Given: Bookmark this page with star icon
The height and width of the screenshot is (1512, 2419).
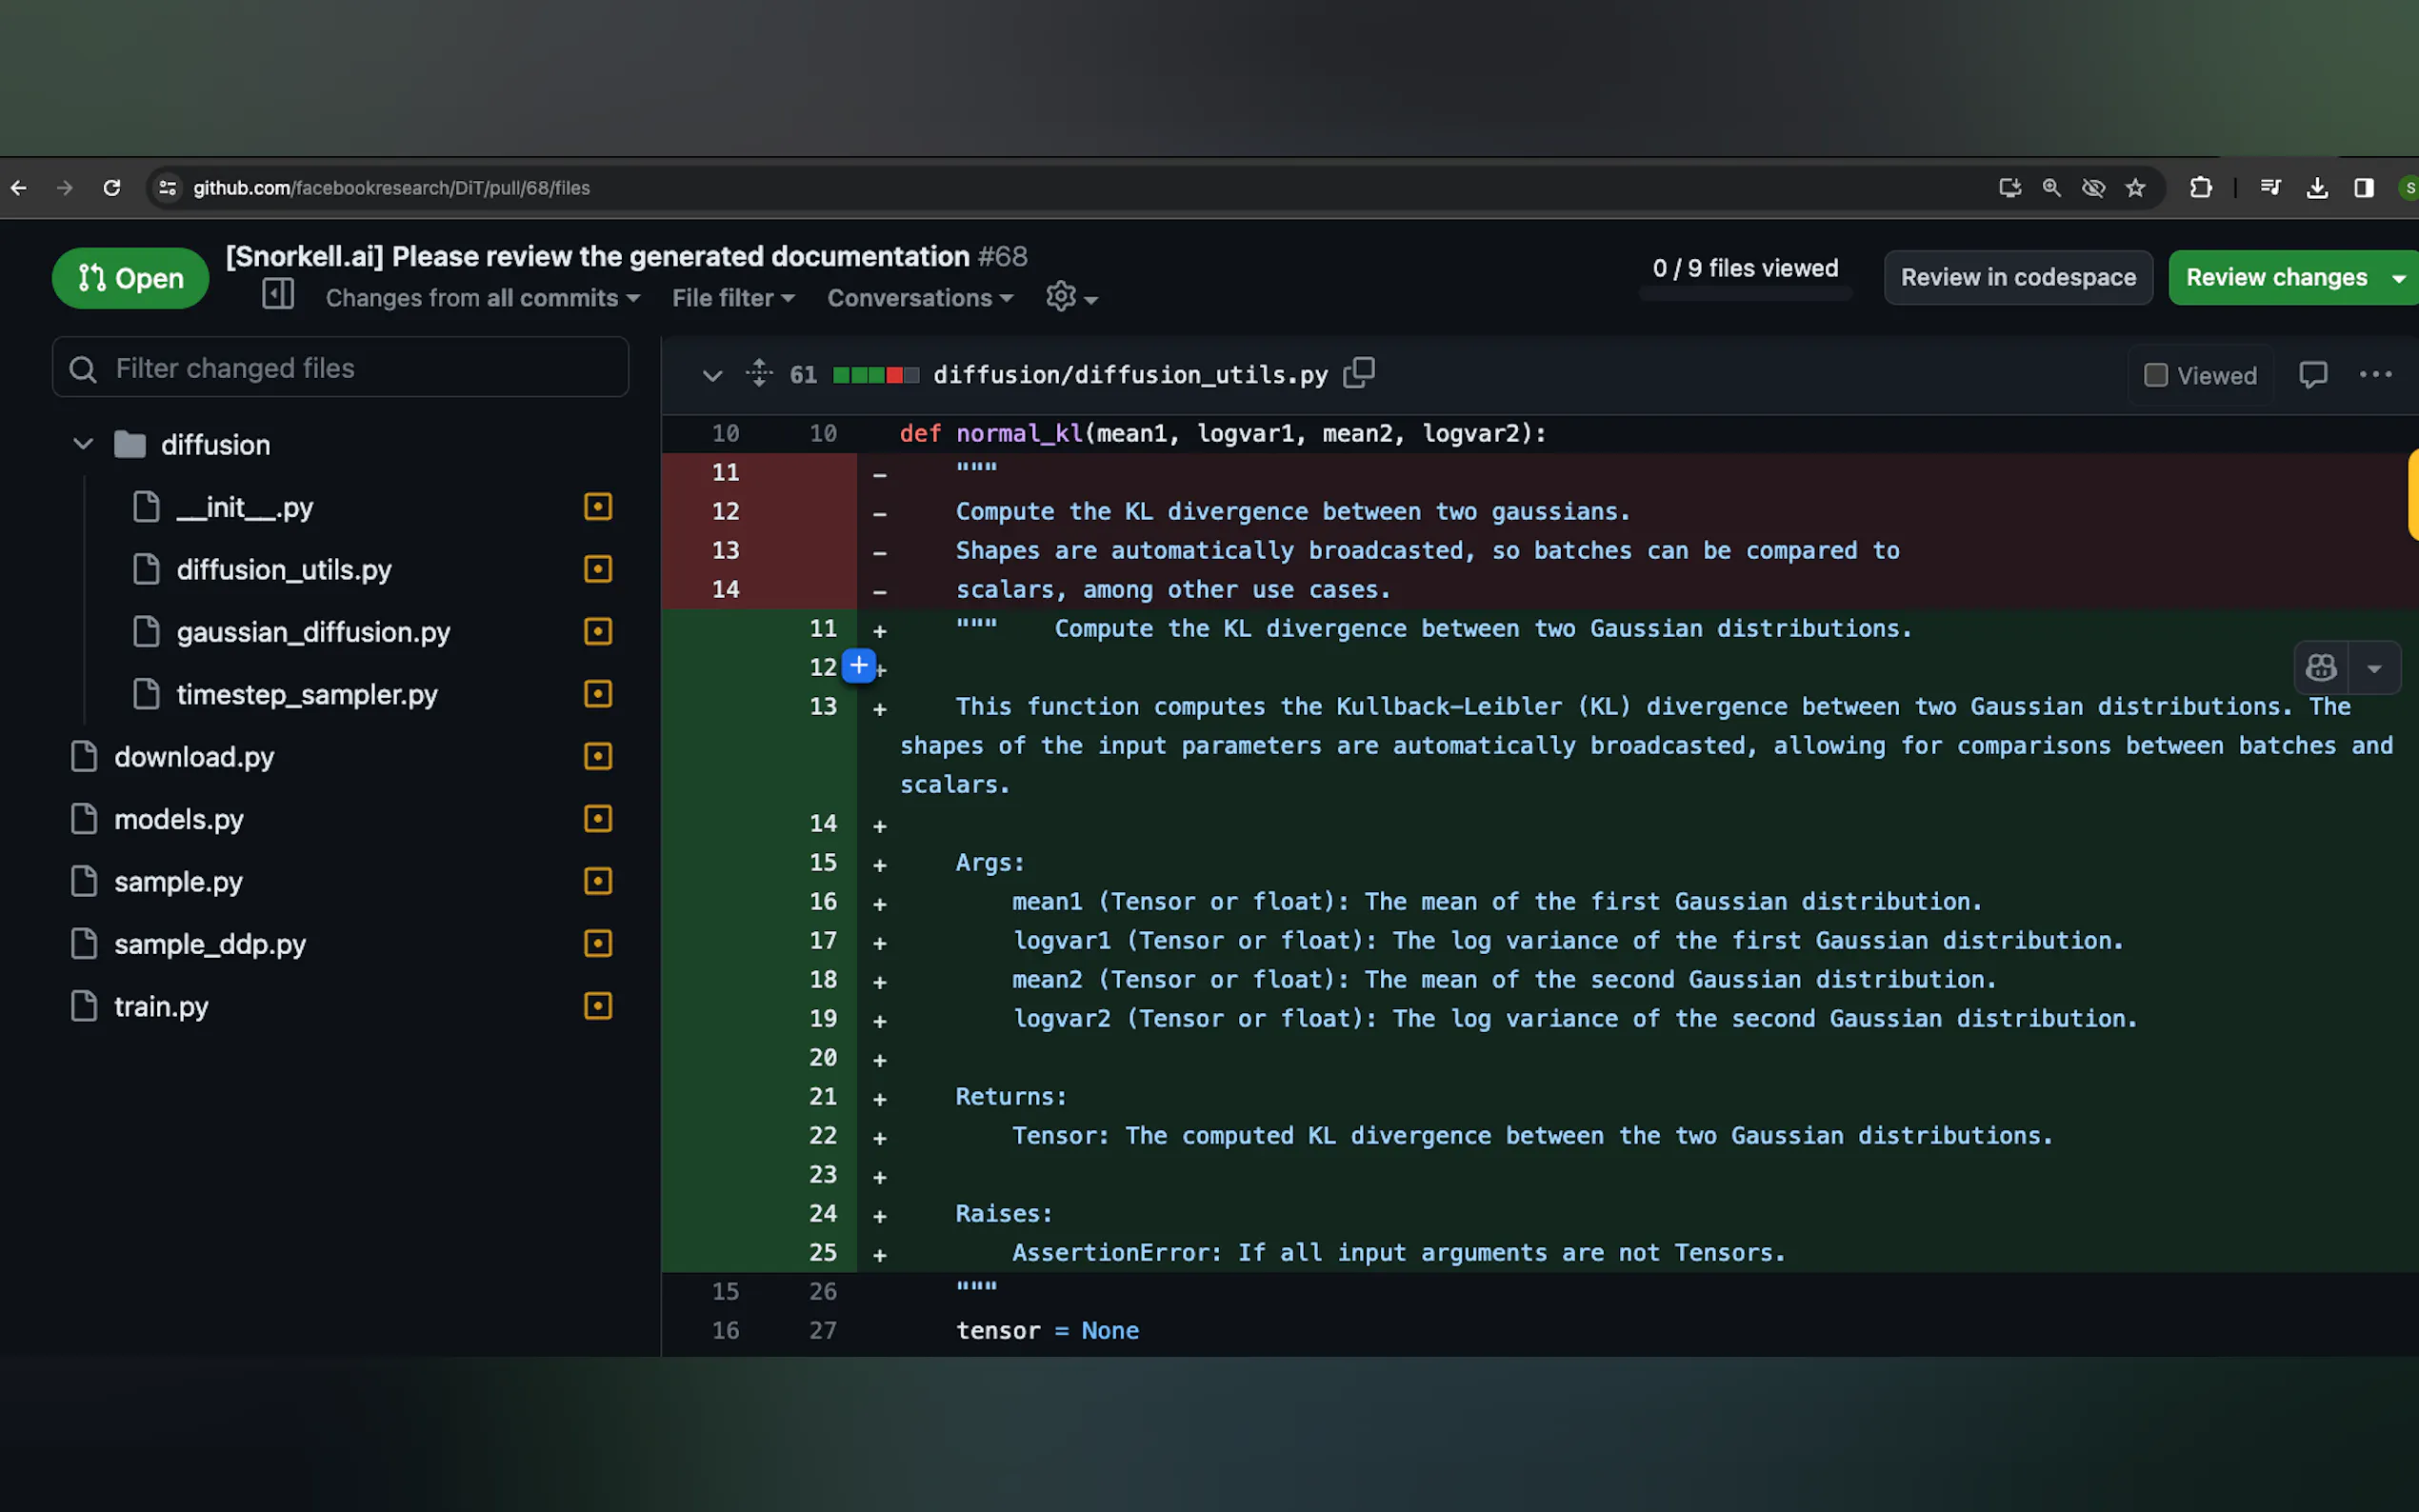Looking at the screenshot, I should point(2135,188).
